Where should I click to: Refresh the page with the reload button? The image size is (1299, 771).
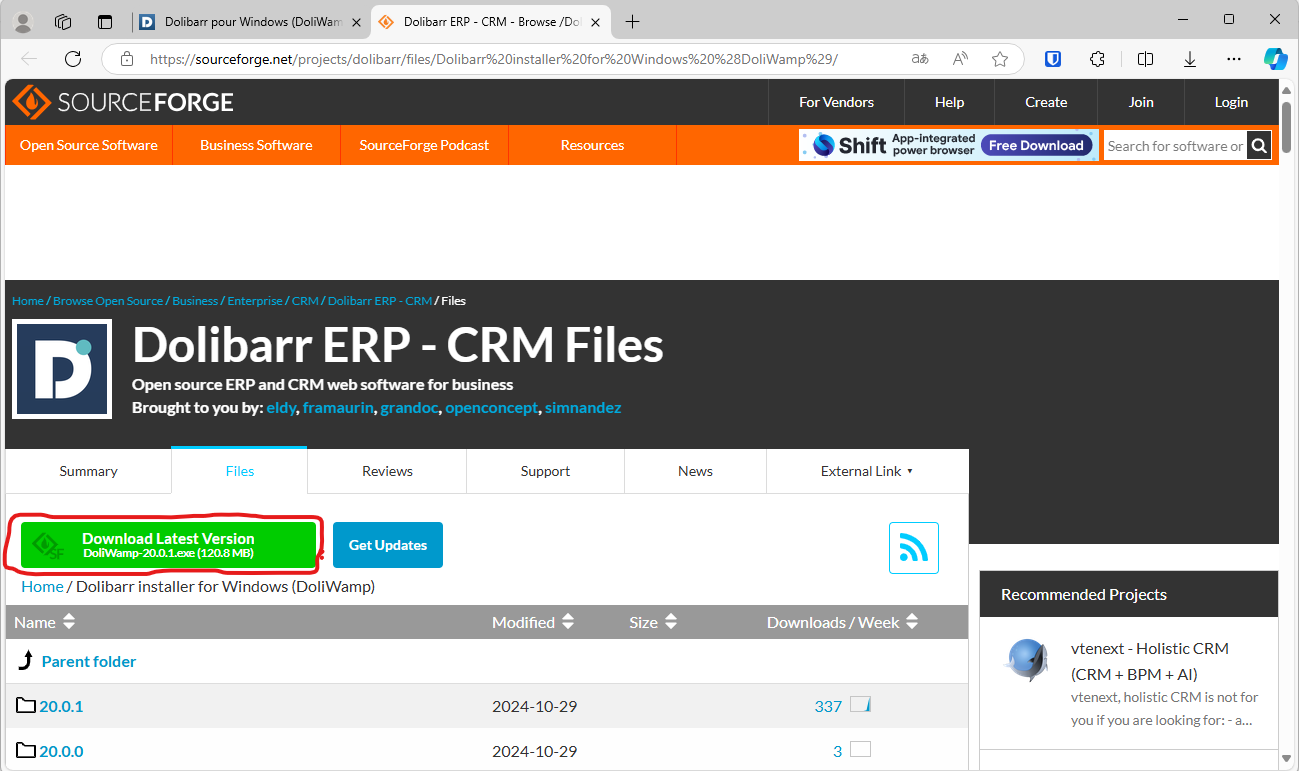point(73,59)
